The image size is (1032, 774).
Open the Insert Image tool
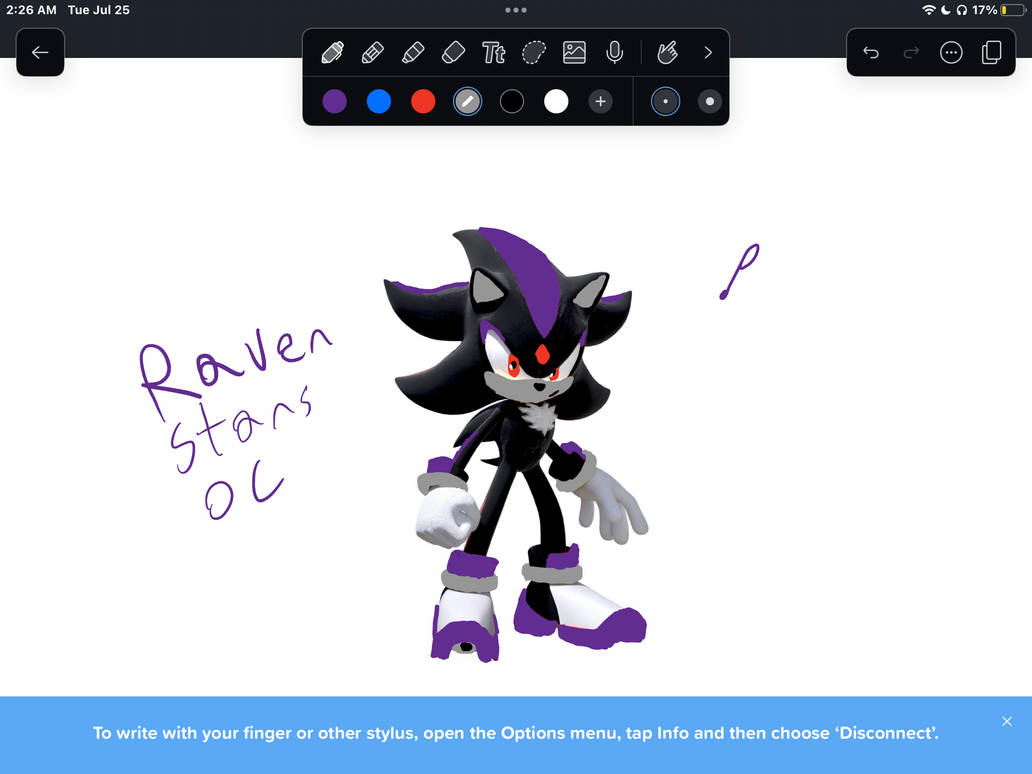click(574, 53)
